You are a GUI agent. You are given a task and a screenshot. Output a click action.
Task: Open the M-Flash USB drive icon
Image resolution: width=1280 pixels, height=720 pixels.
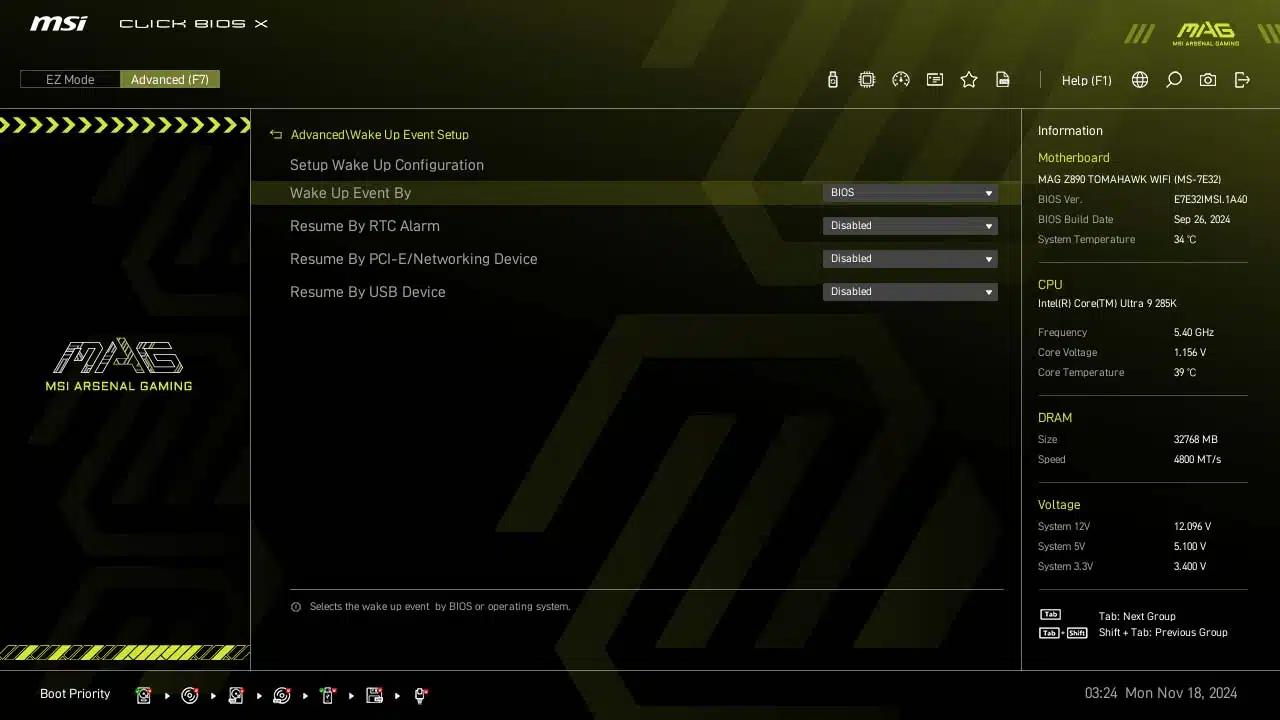(x=832, y=80)
